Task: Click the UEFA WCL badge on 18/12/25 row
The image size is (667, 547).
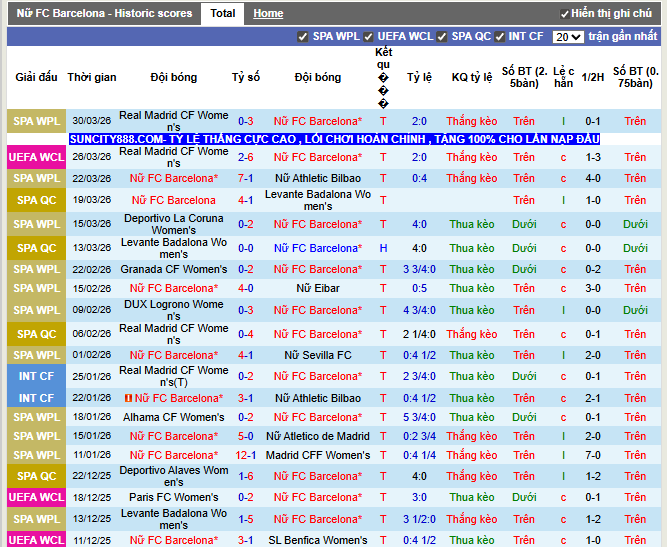Action: (36, 497)
